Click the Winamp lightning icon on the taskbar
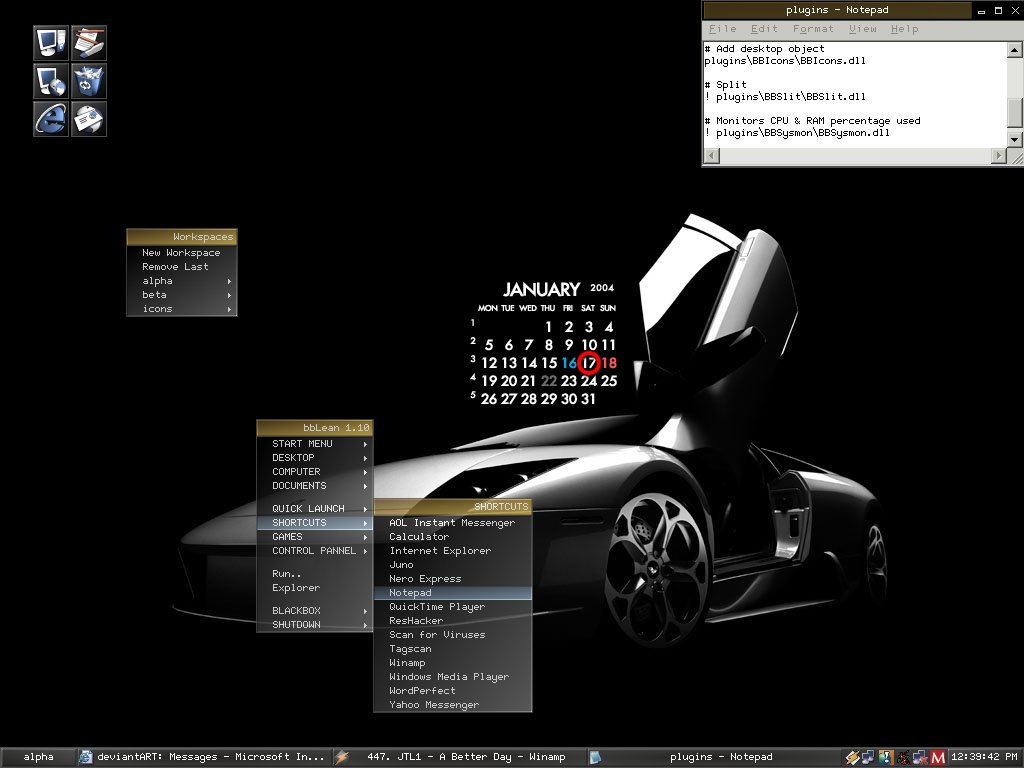This screenshot has height=768, width=1024. 342,757
